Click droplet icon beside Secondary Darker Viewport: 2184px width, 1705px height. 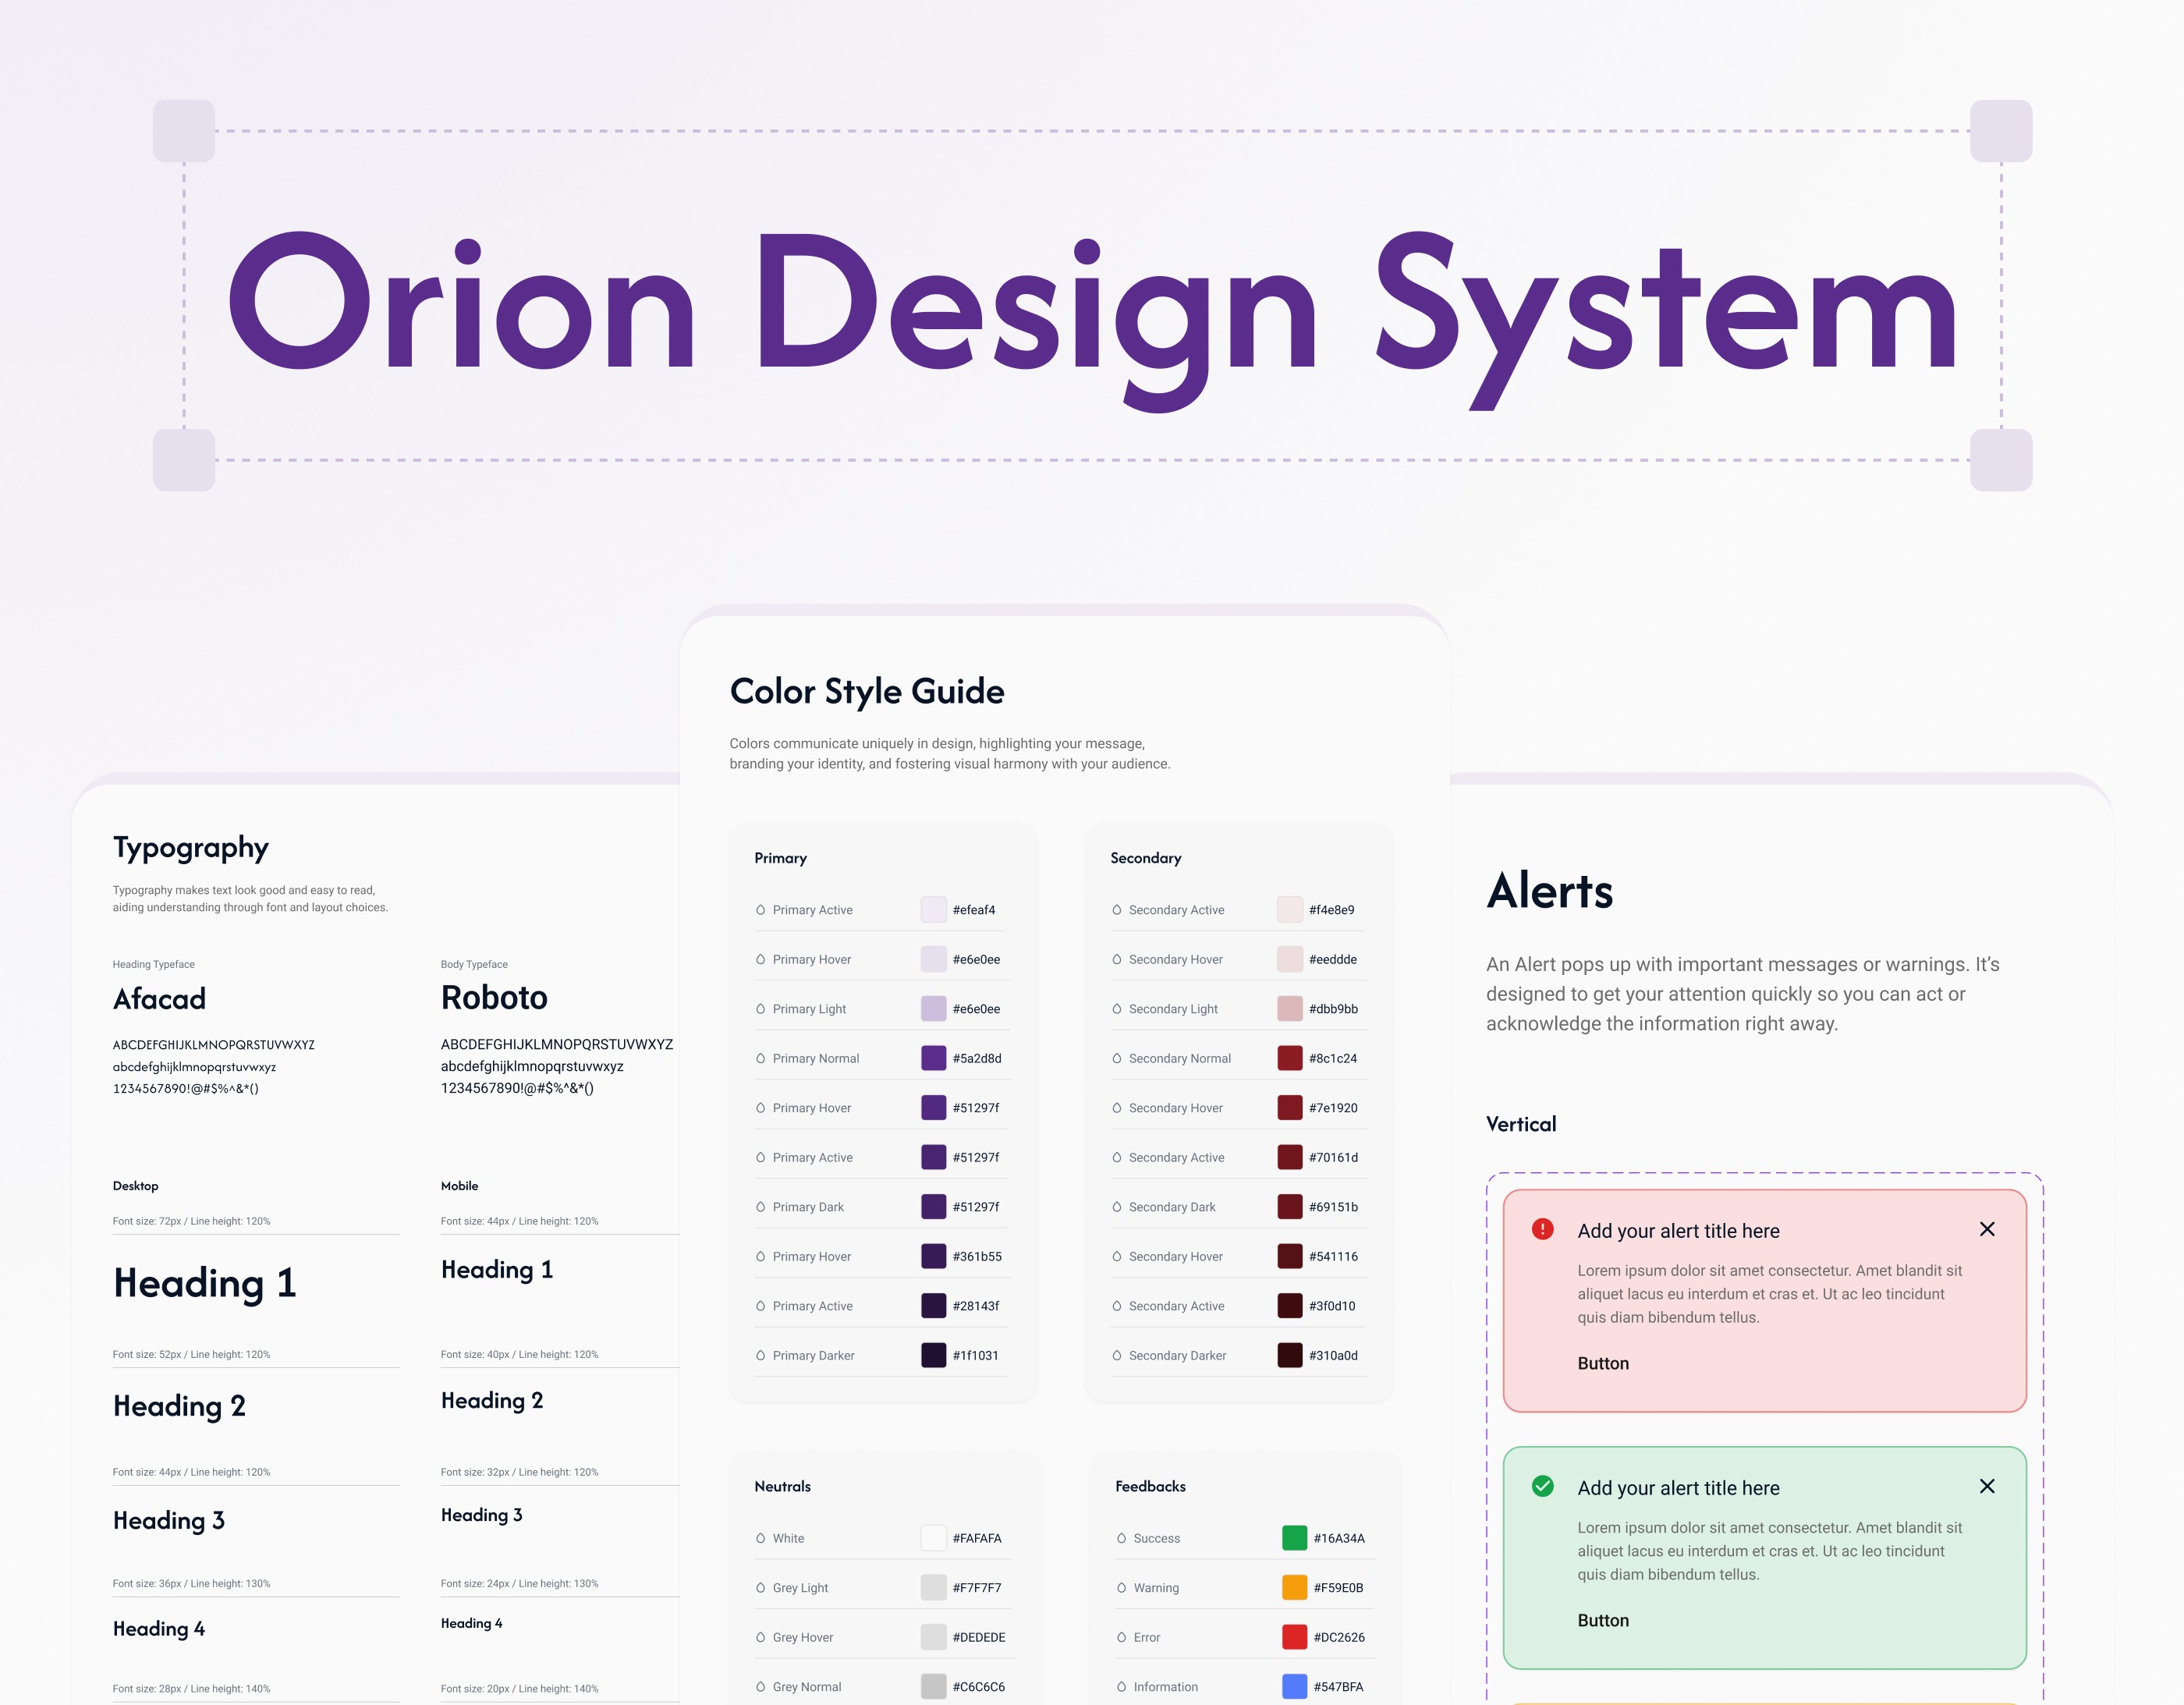1116,1355
